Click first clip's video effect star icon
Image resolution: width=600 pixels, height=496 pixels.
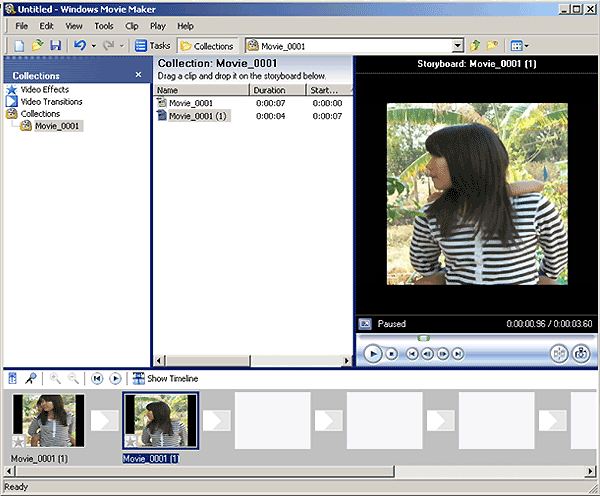pyautogui.click(x=18, y=442)
